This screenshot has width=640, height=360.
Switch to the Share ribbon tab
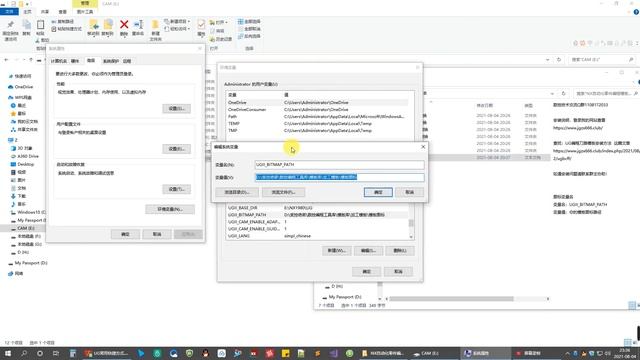tap(45, 11)
